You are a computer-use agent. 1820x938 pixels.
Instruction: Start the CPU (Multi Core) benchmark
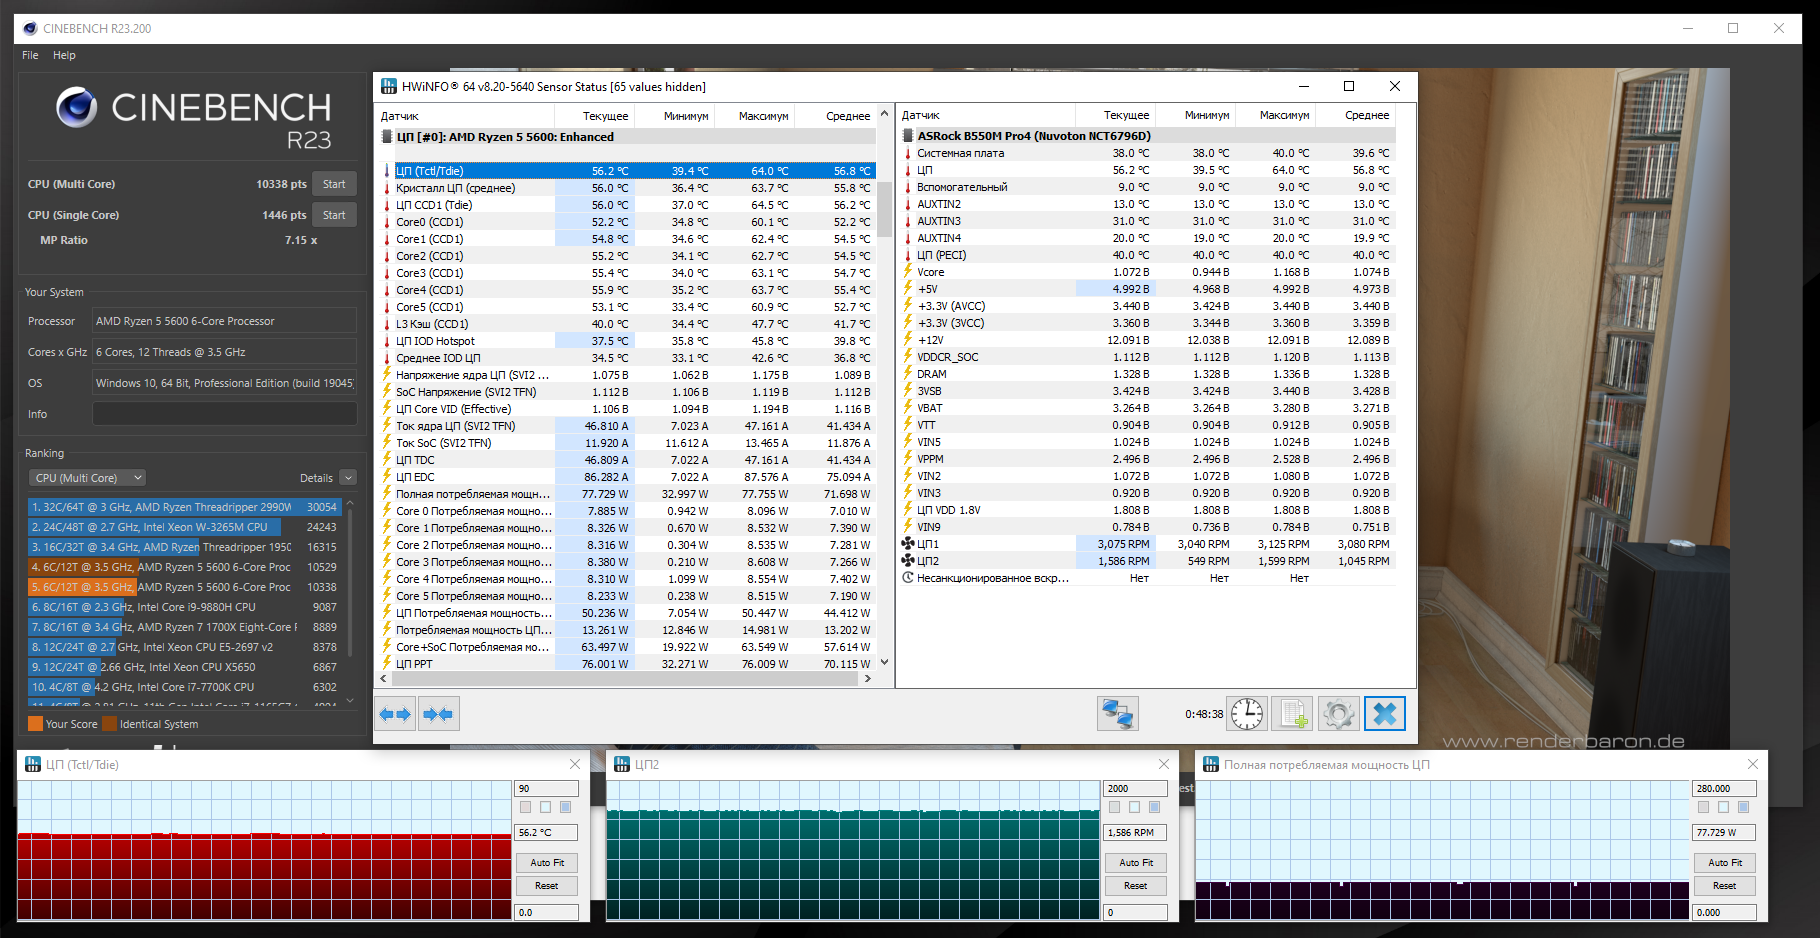coord(334,184)
